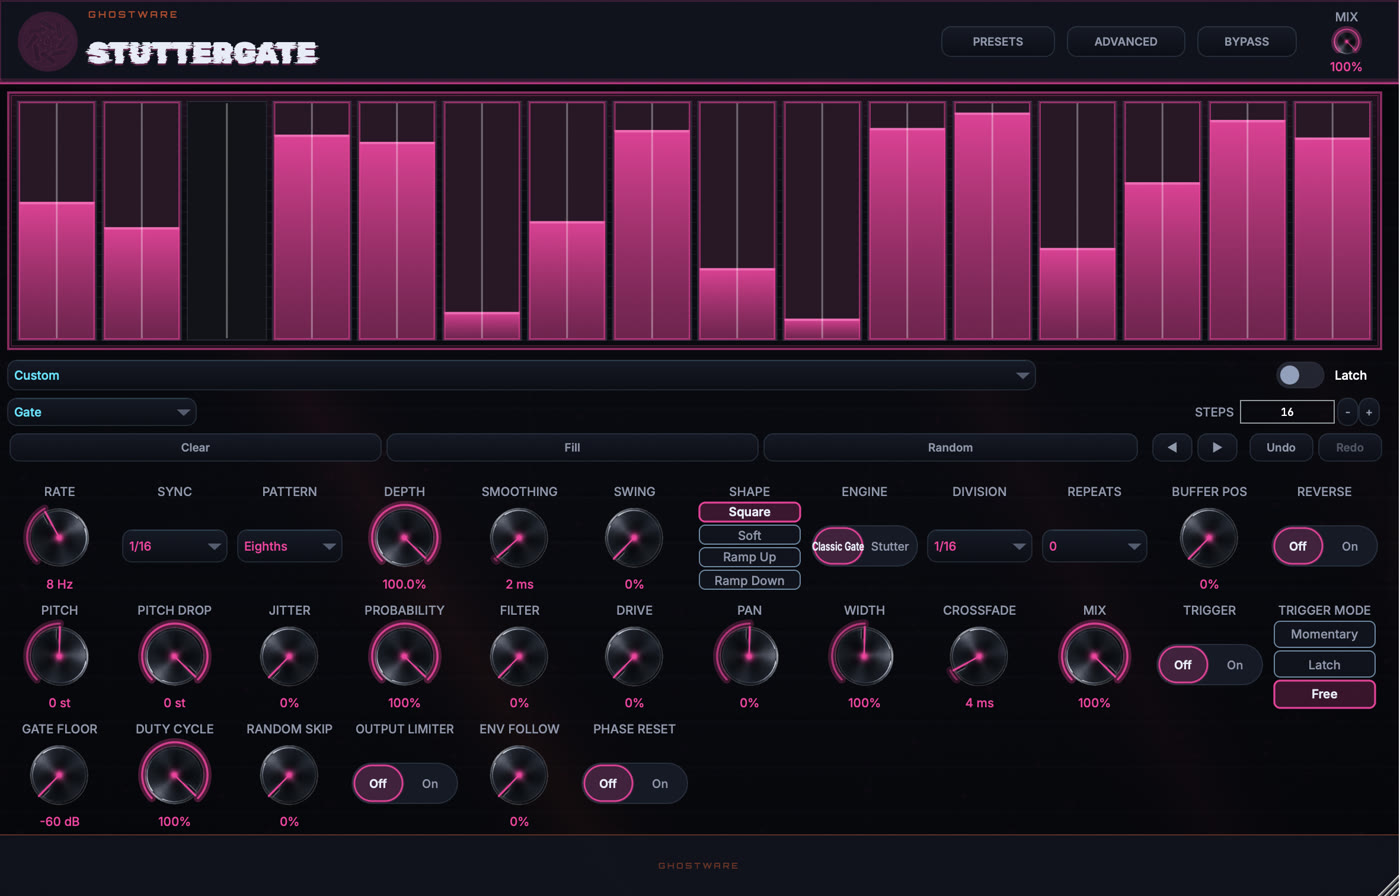Click the Buffer Pos knob
The width and height of the screenshot is (1400, 896).
(x=1209, y=537)
